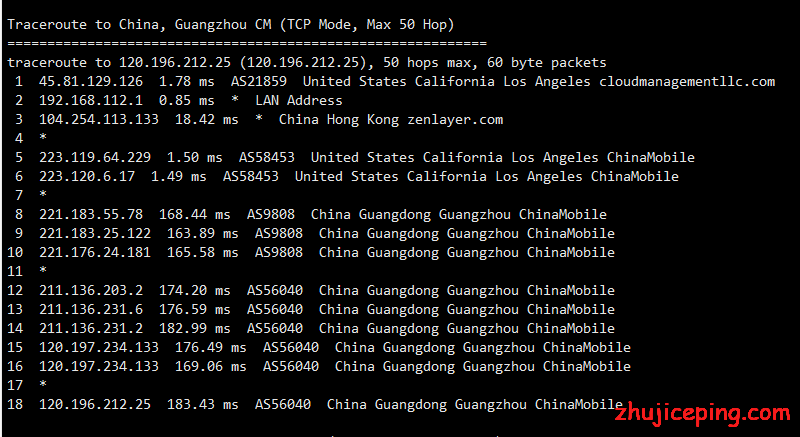Select hop 1 IP 45.81.129.126
The width and height of the screenshot is (800, 437).
tap(91, 82)
